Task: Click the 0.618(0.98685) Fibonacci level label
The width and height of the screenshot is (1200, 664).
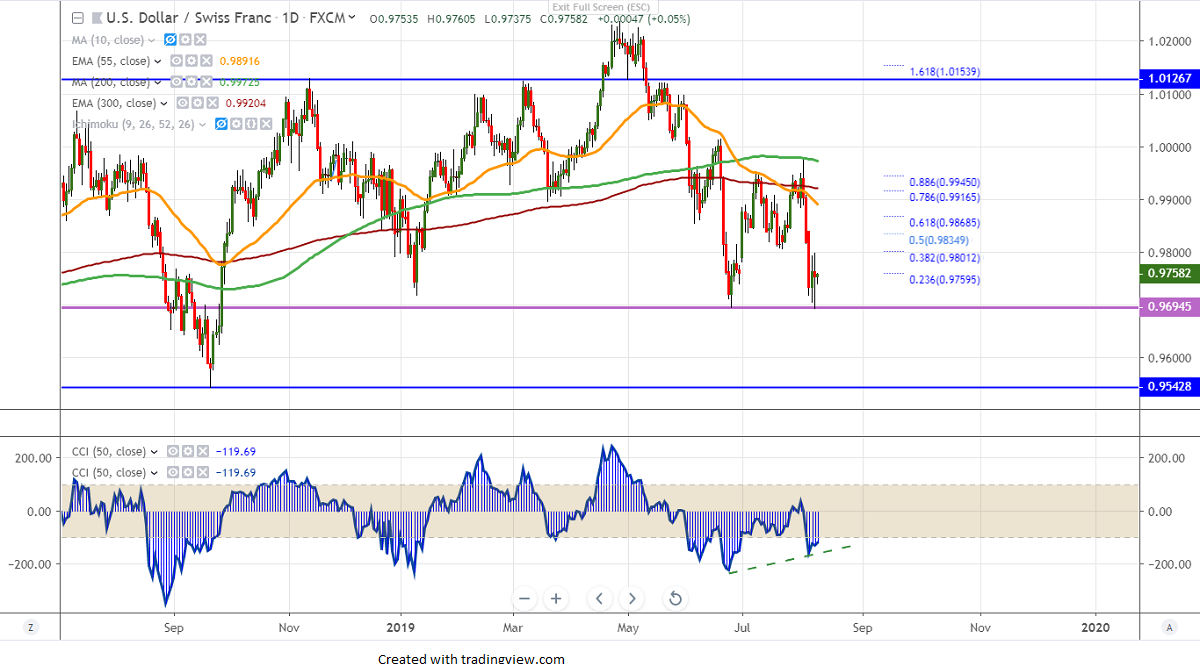Action: pyautogui.click(x=944, y=222)
